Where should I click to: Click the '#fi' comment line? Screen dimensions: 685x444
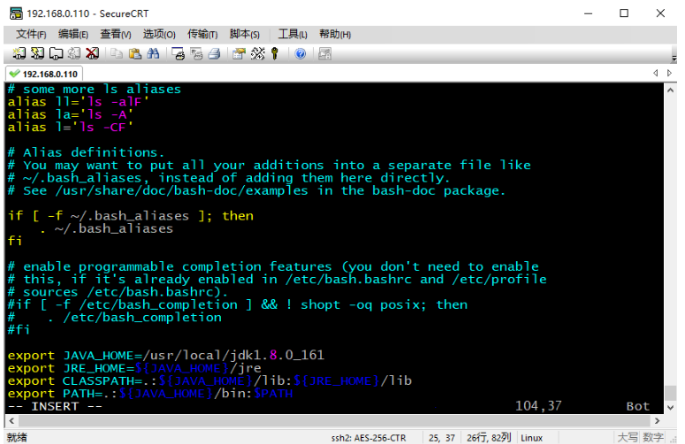[19, 330]
